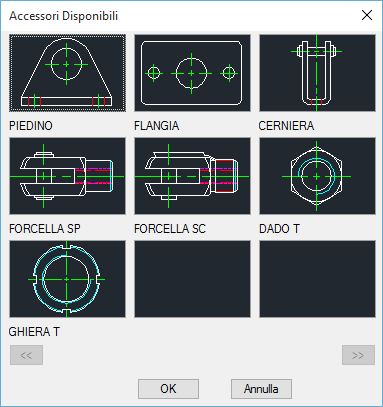This screenshot has height=407, width=383.
Task: Select the FORCELLA SC fork preview
Action: coord(192,176)
